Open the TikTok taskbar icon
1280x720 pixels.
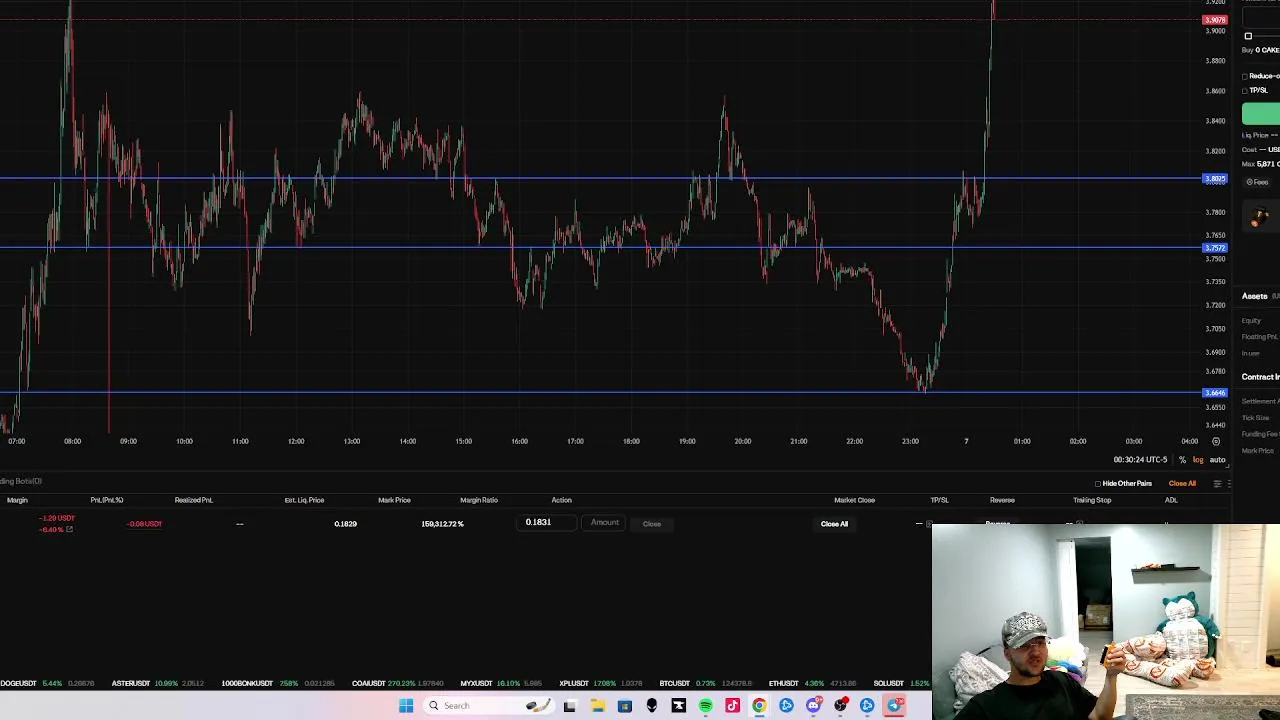point(732,706)
